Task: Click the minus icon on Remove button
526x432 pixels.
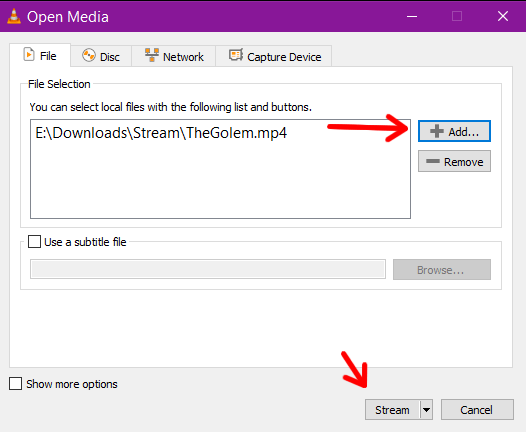Action: coord(433,161)
